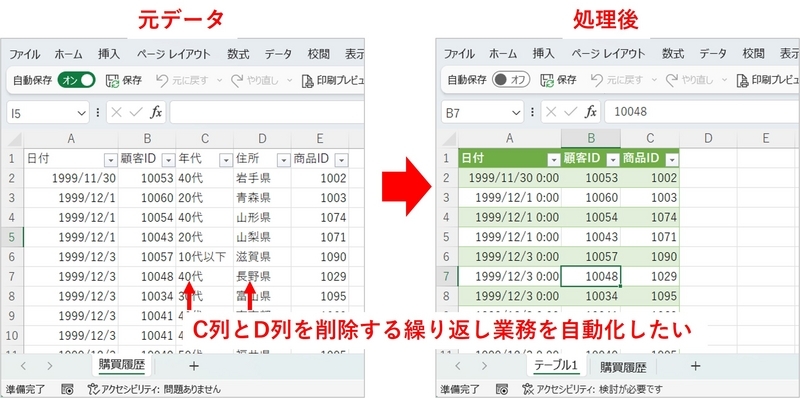Viewport: 800px width, 398px height.
Task: Open the 挿入 tab in left window
Action: tap(108, 55)
